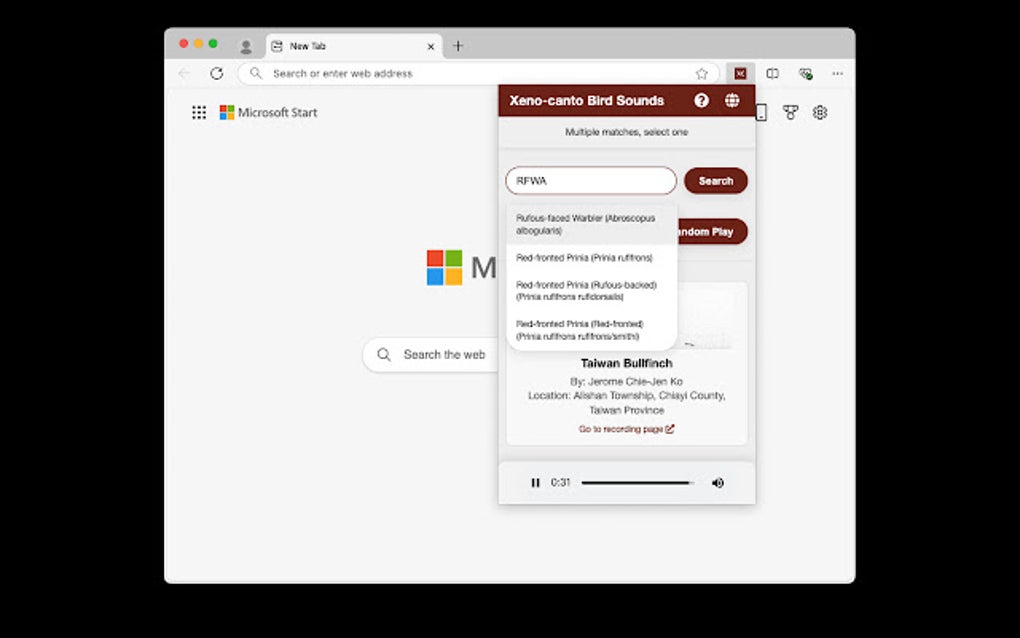Favorite this page with star icon

[x=701, y=73]
